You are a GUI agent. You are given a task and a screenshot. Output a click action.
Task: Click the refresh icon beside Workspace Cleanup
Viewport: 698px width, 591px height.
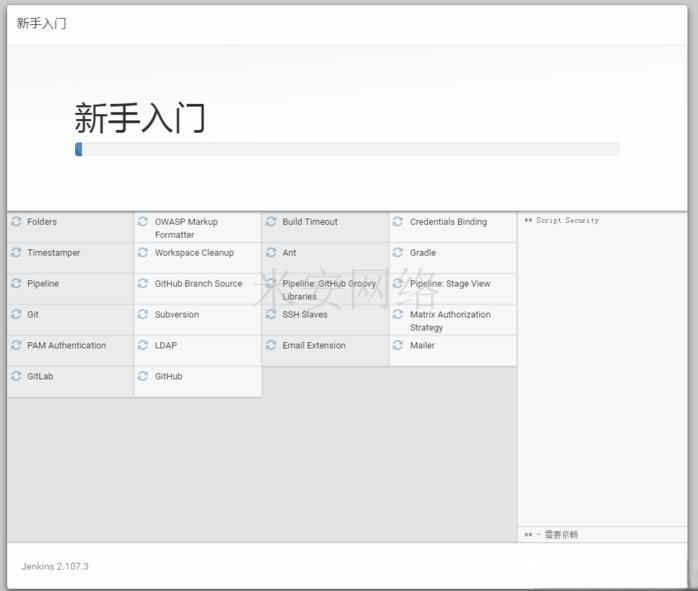143,252
